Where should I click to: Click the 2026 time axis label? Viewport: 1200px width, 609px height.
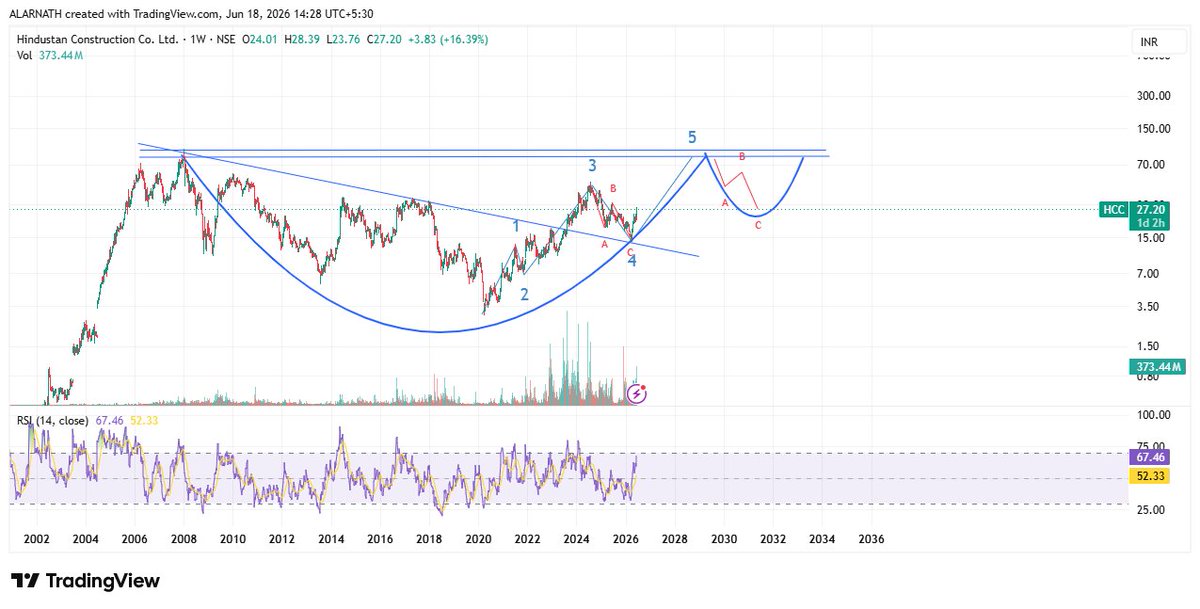[x=626, y=539]
